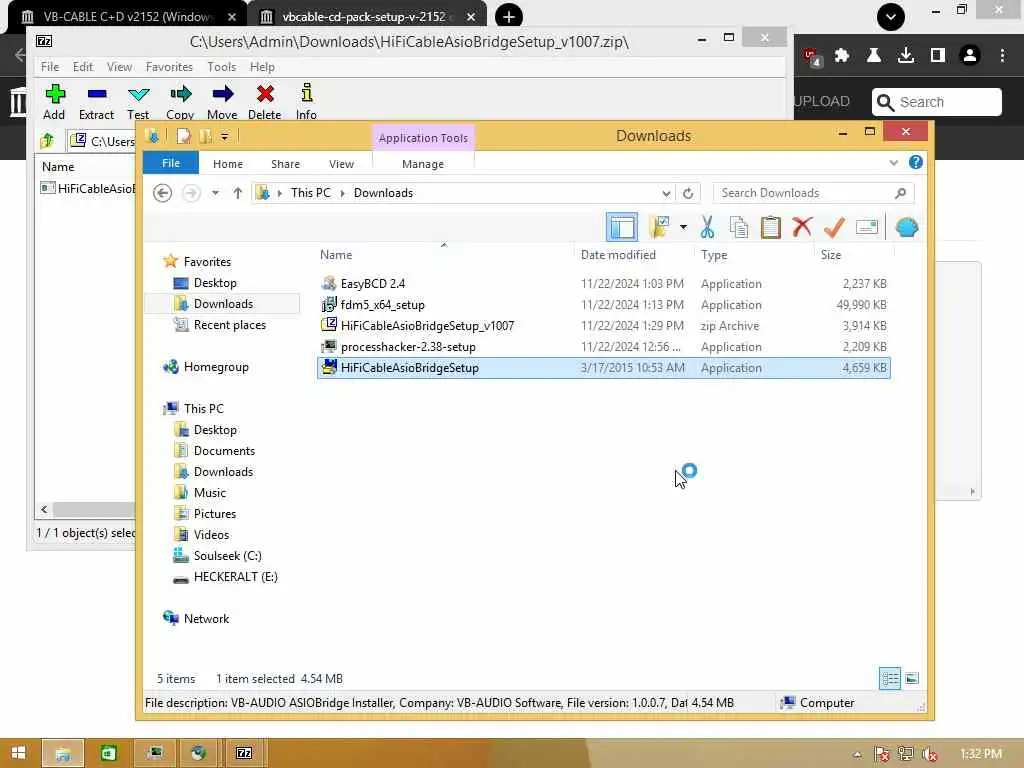This screenshot has height=768, width=1024.
Task: Open the folder options dropdown arrow
Action: (x=683, y=227)
